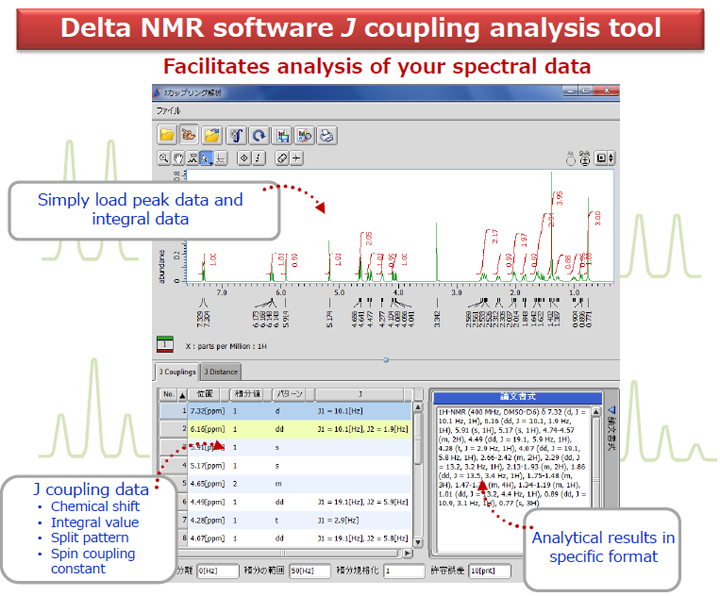Click the 位置 column header

[x=204, y=394]
